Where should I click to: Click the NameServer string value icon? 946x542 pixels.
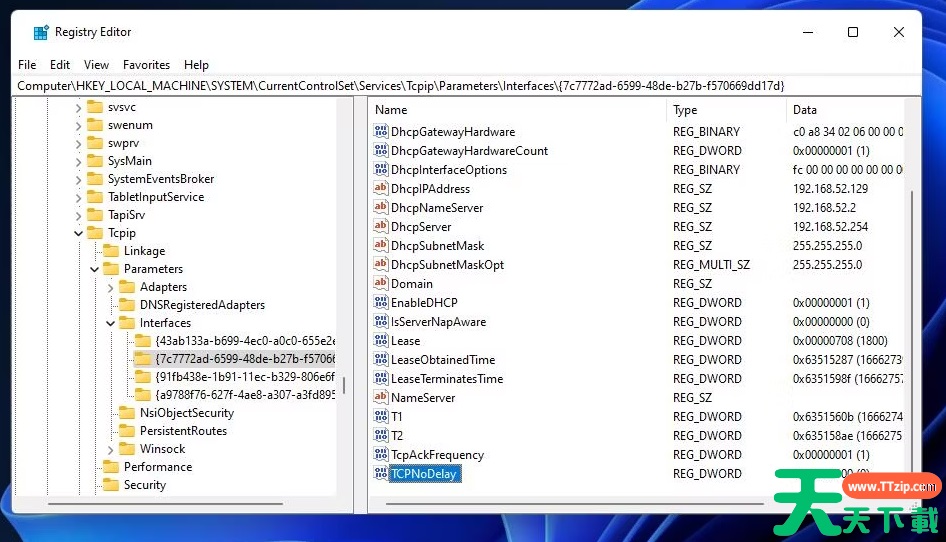coord(381,397)
